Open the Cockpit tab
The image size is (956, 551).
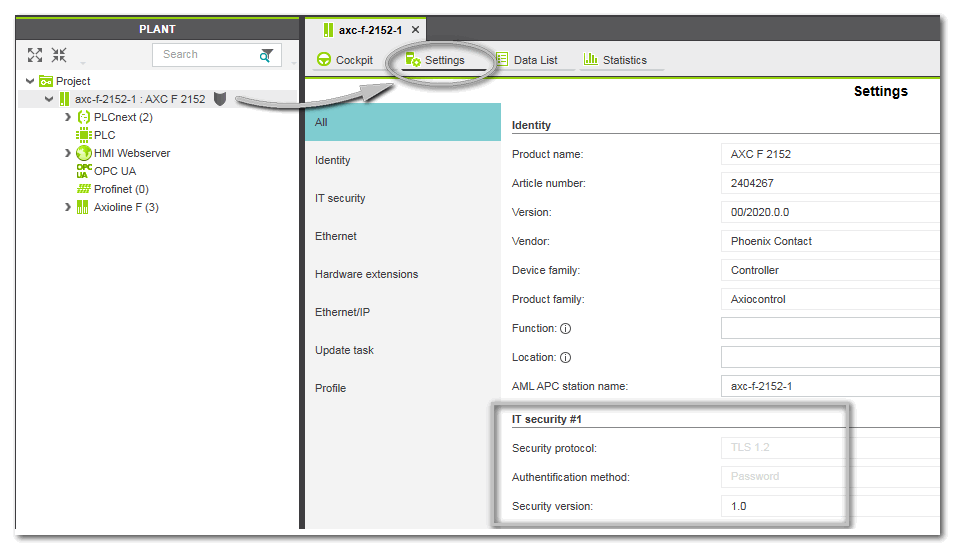click(344, 60)
